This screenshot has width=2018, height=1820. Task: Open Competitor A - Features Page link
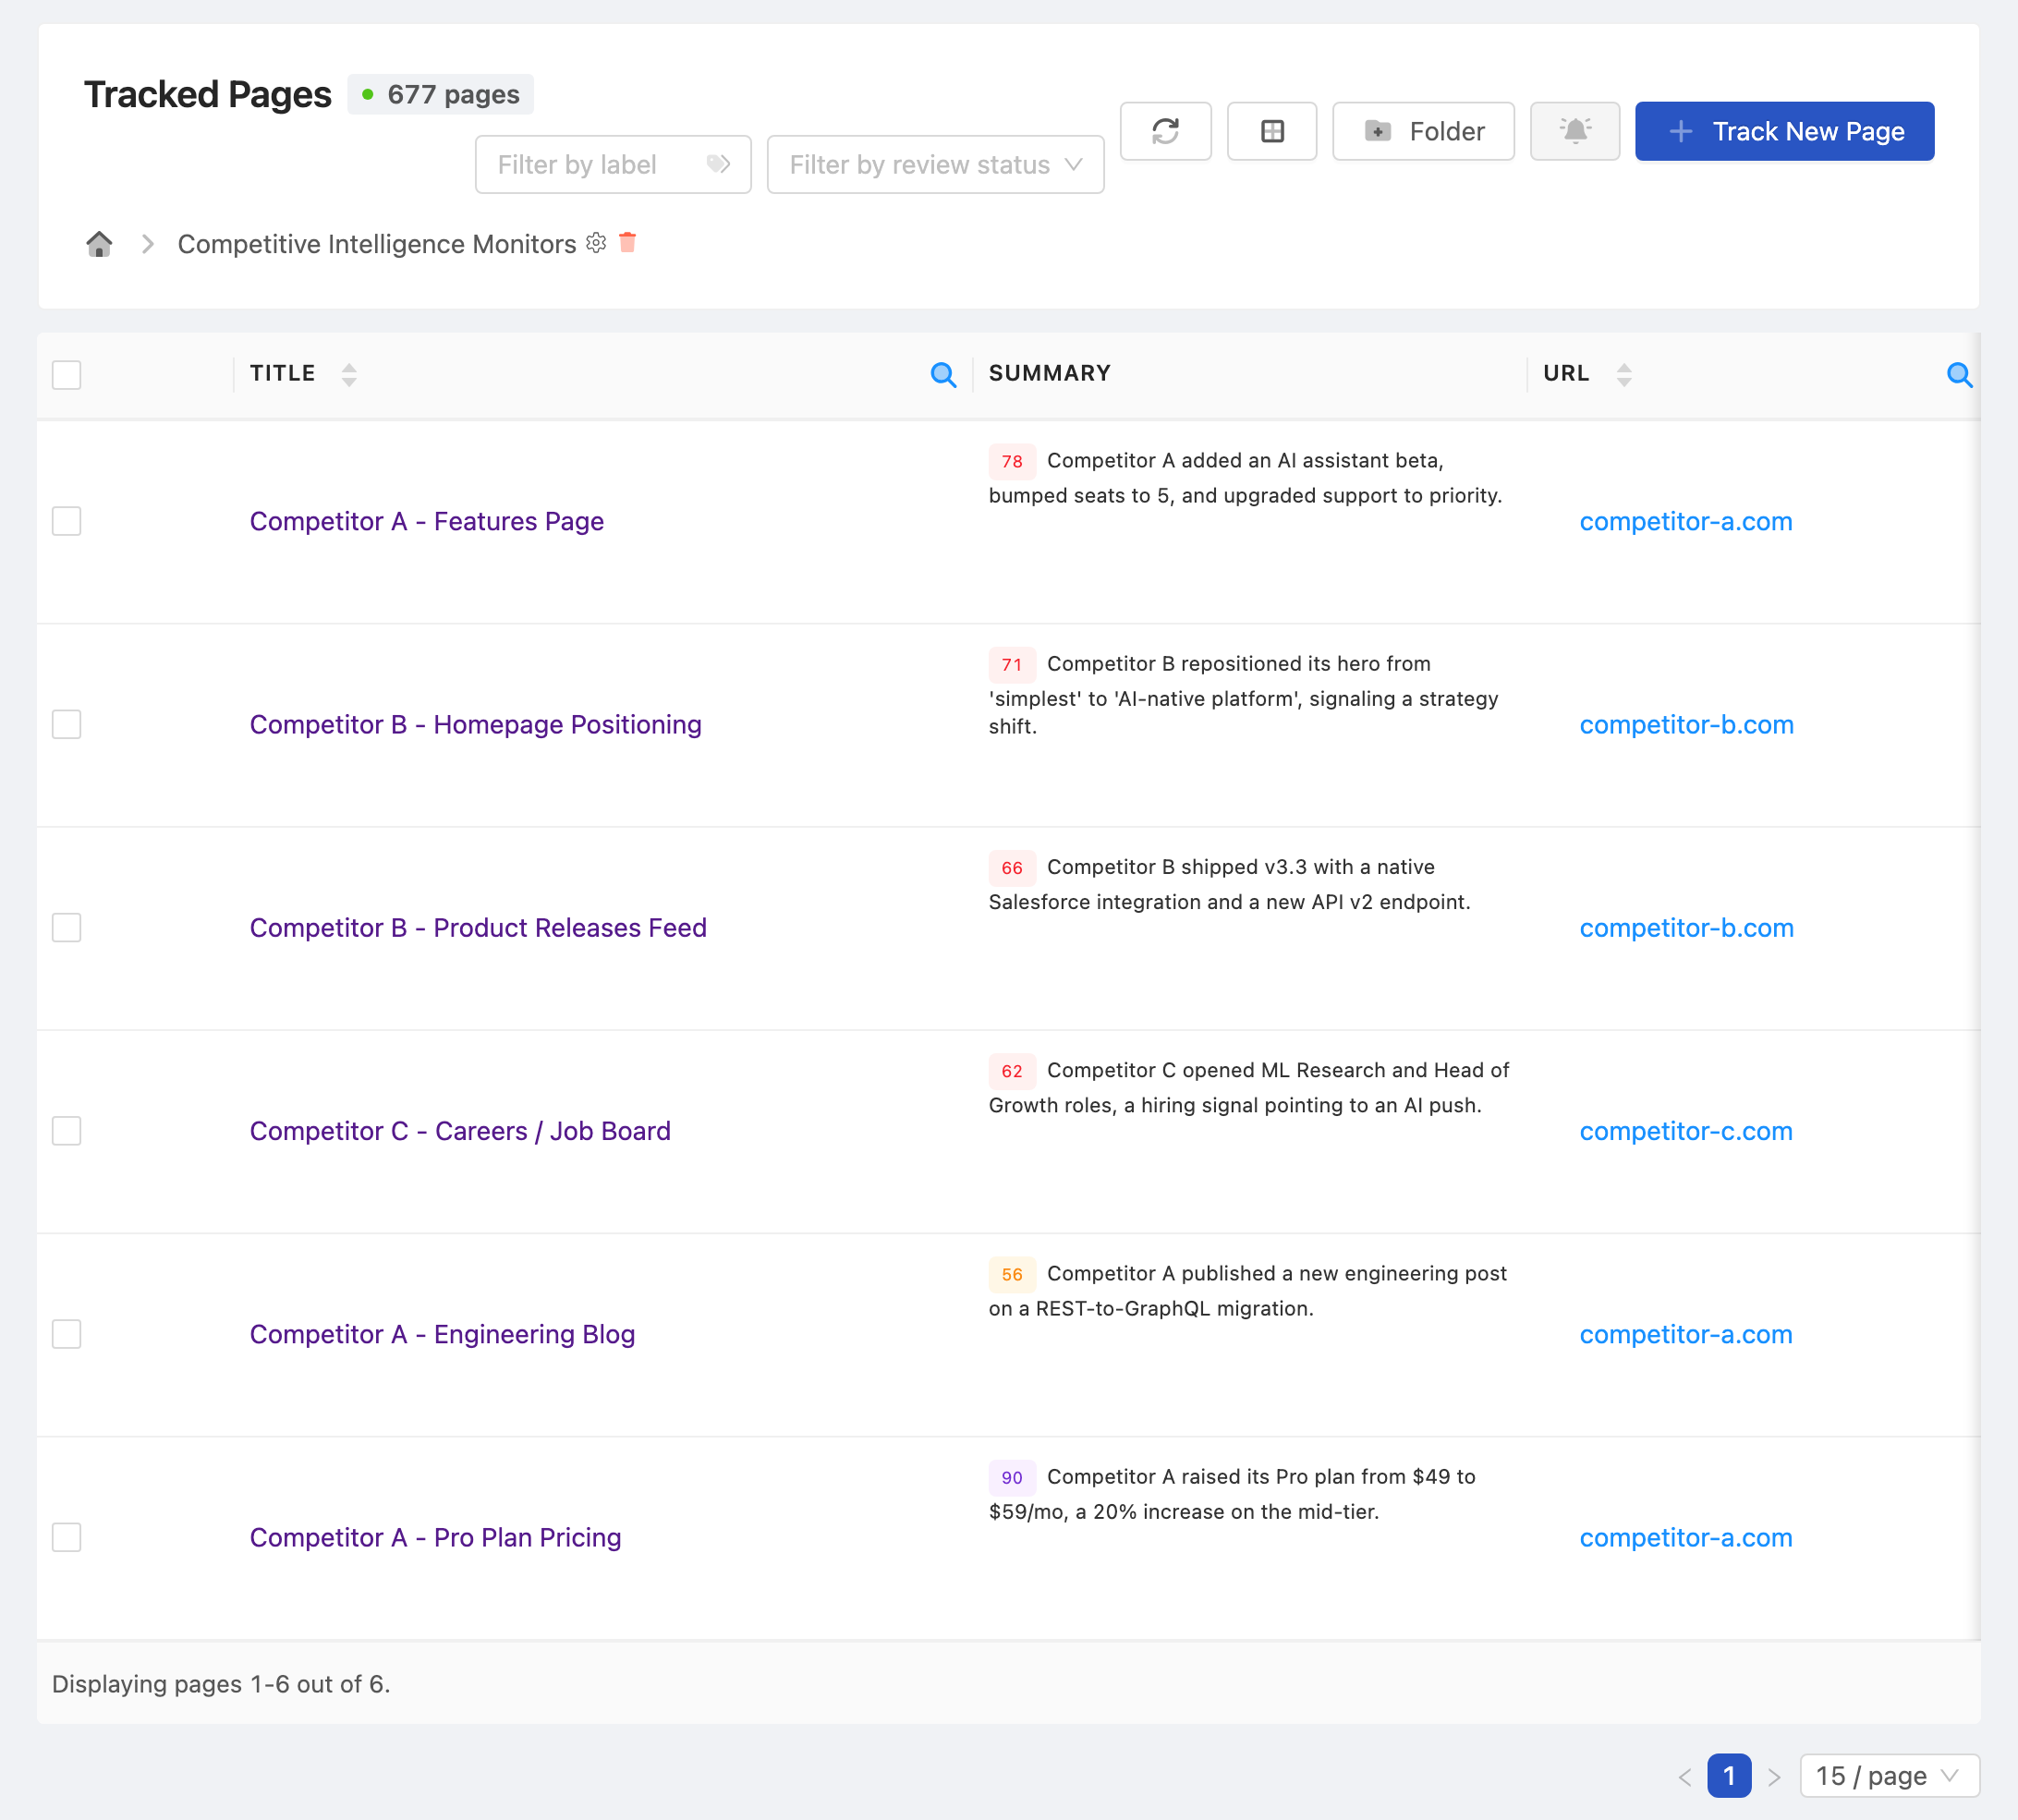click(x=427, y=521)
